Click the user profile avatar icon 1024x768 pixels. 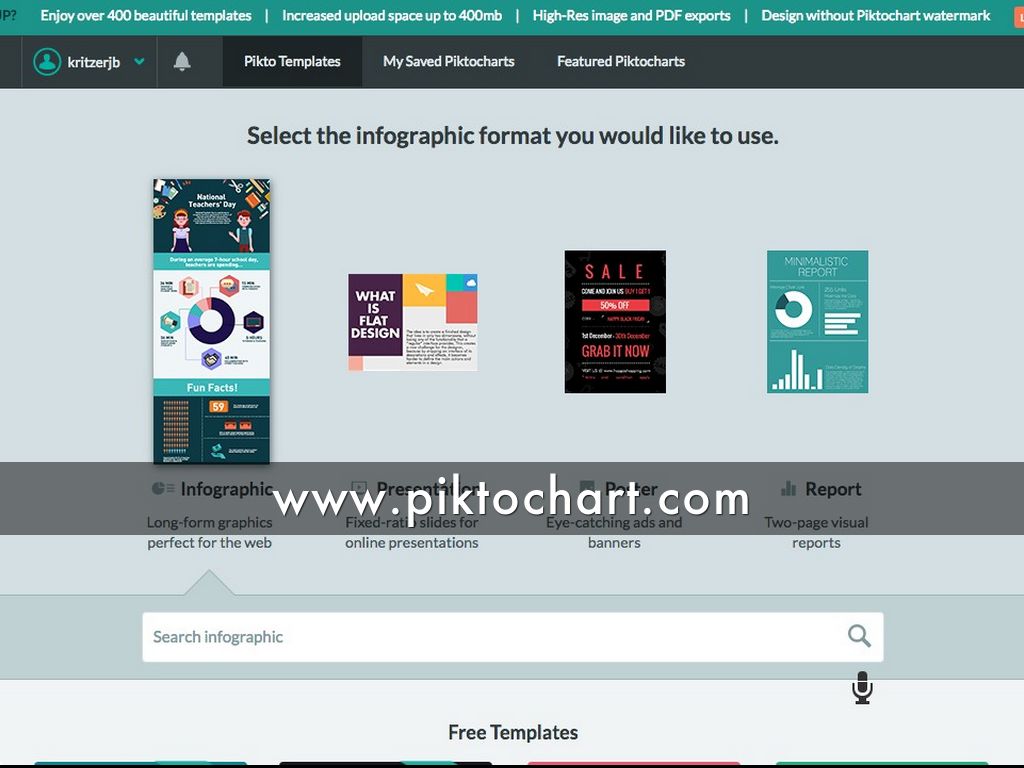47,62
